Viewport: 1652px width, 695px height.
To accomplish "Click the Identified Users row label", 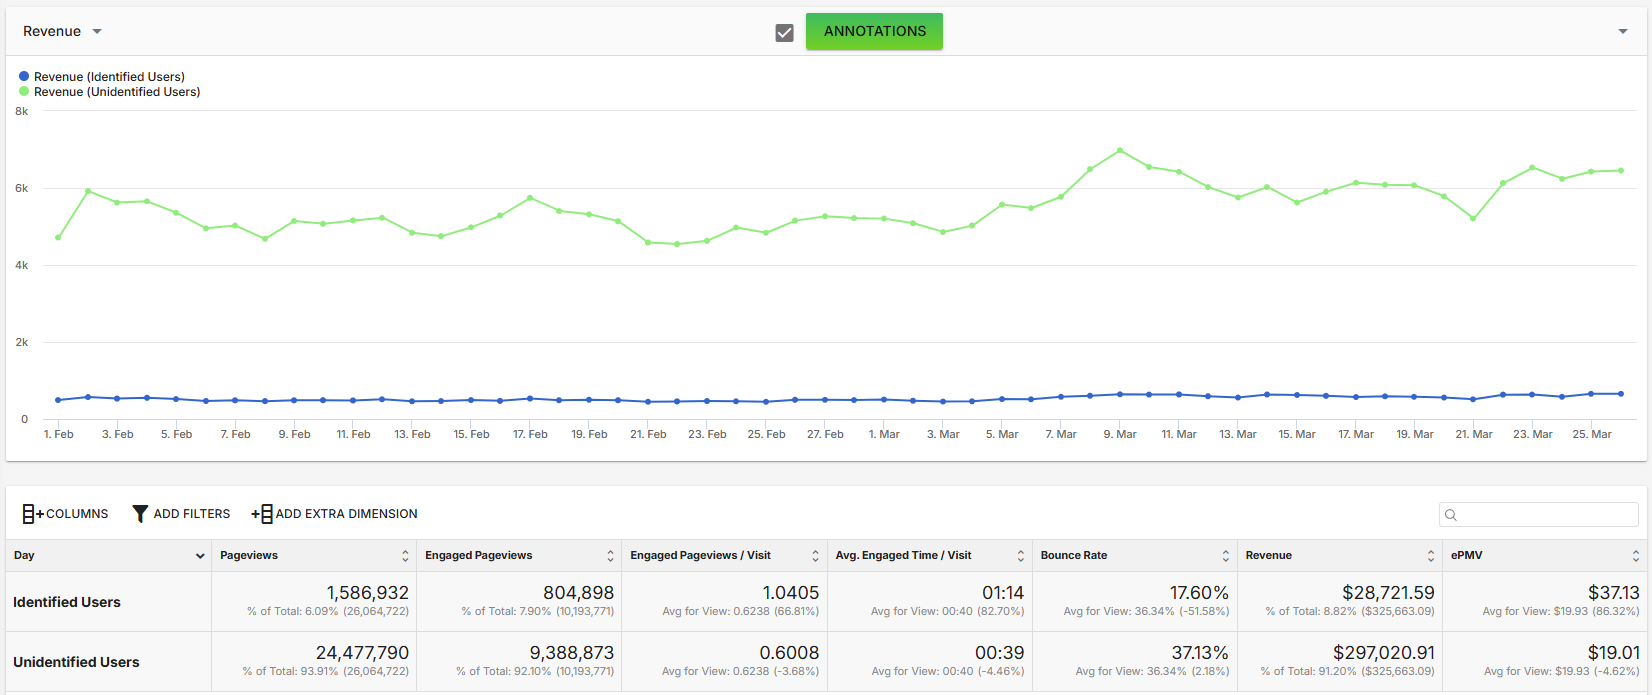I will coord(67,602).
